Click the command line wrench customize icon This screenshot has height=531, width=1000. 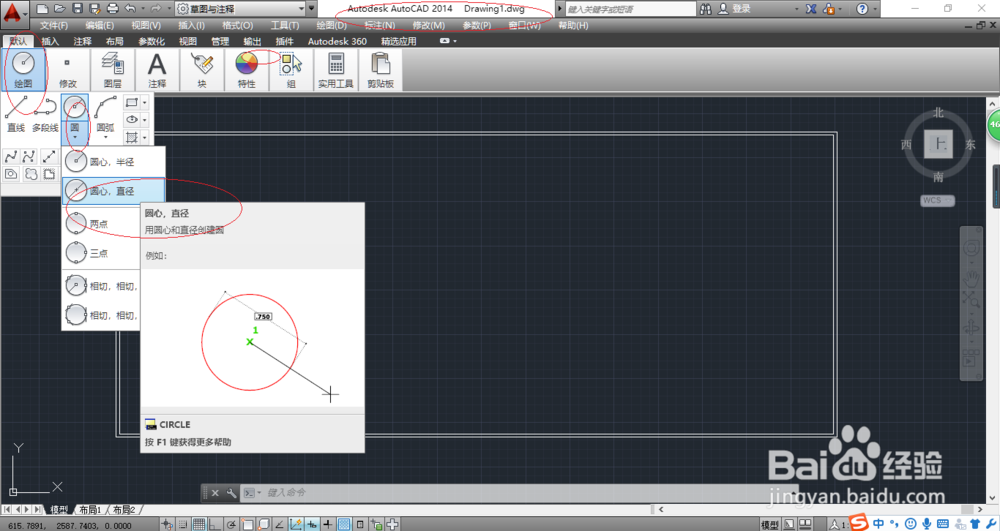tap(231, 493)
